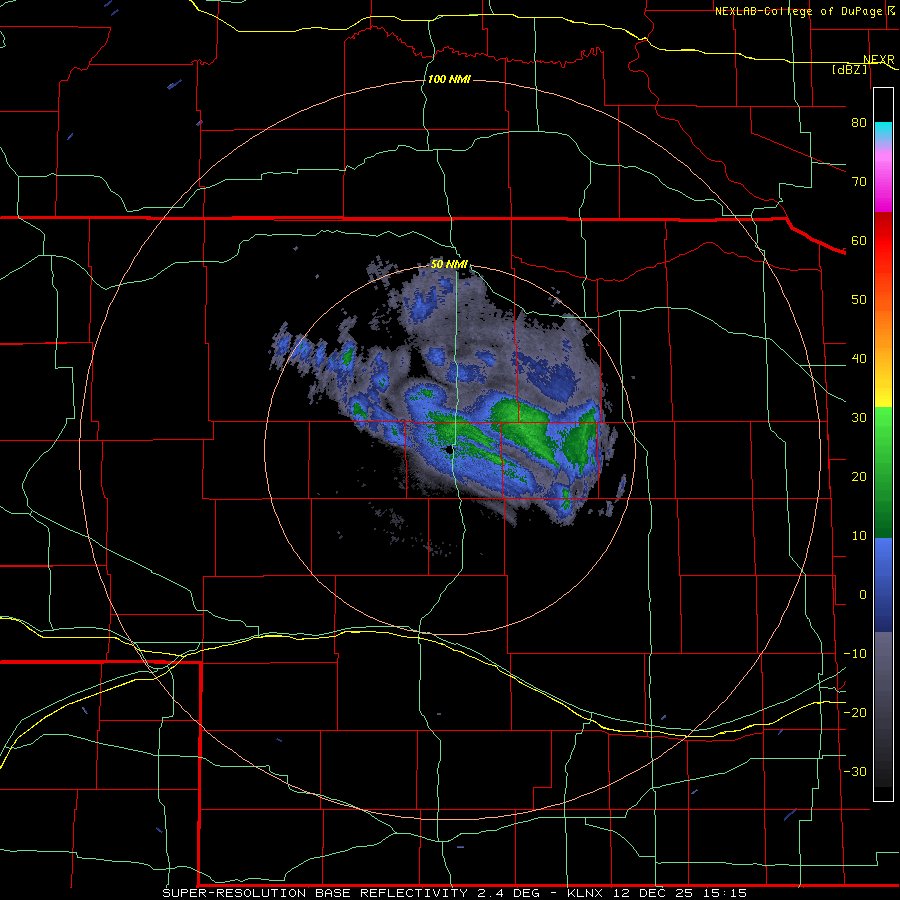The image size is (900, 900).
Task: Click the "50 NMI" range ring label
Action: [x=449, y=264]
